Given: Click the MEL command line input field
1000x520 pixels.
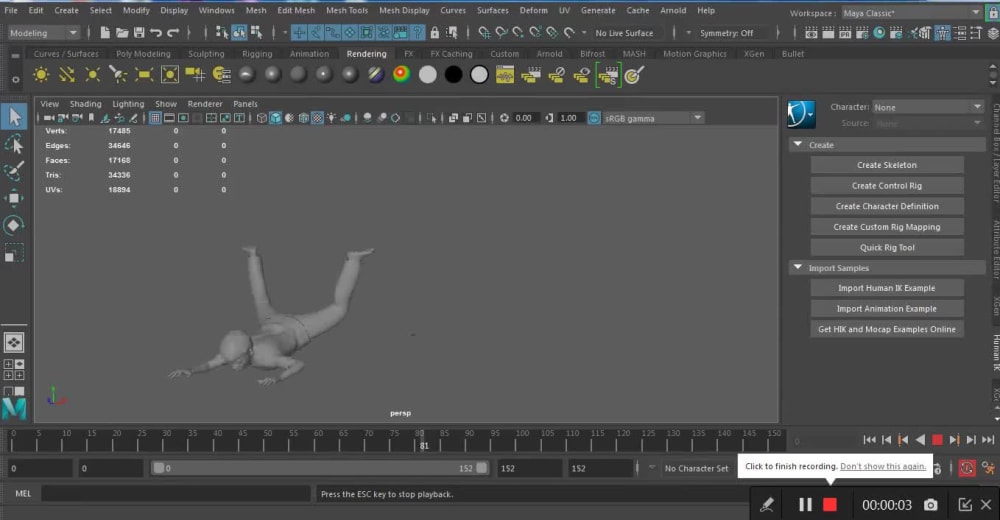Looking at the screenshot, I should (175, 494).
